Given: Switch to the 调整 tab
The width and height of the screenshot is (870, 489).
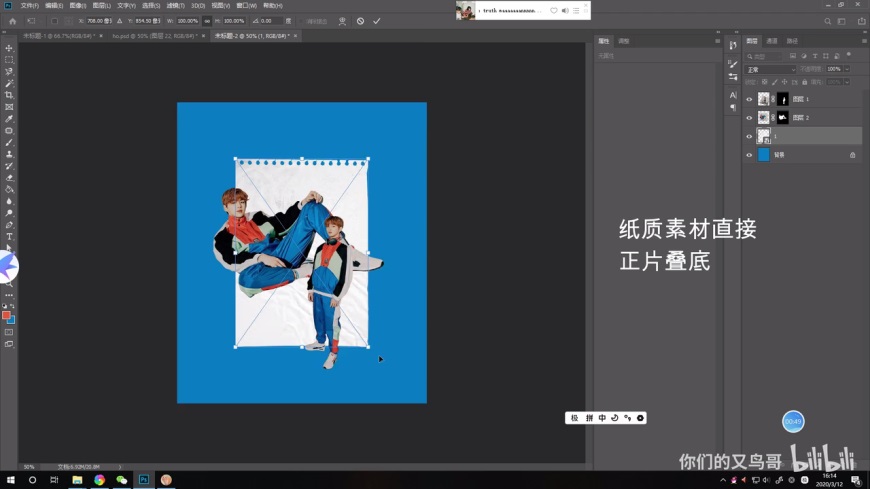Looking at the screenshot, I should [624, 41].
